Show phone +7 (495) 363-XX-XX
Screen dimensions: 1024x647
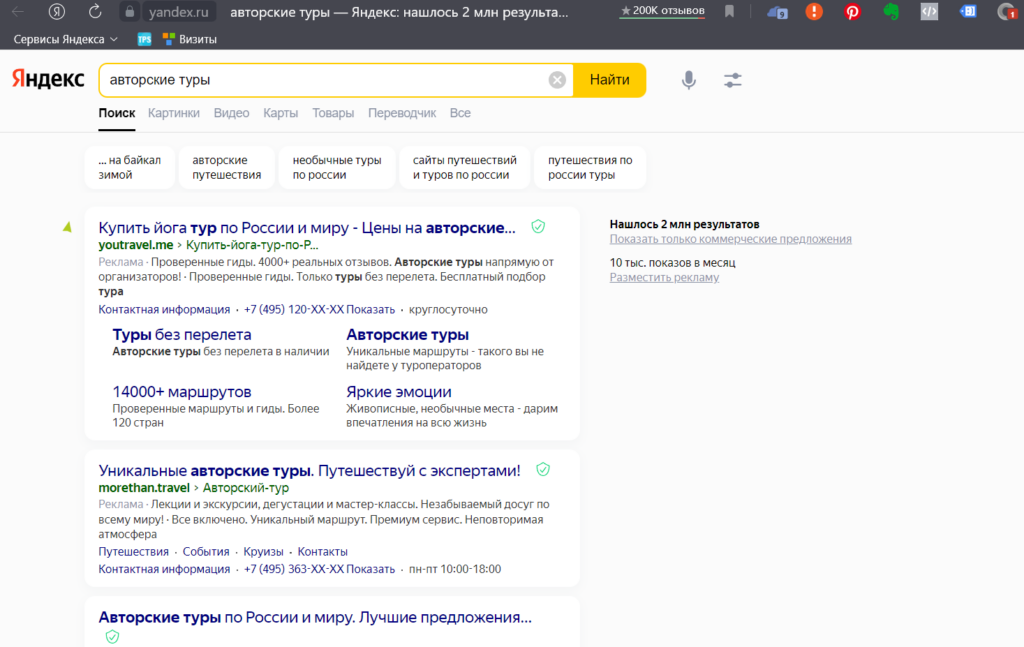pos(319,569)
